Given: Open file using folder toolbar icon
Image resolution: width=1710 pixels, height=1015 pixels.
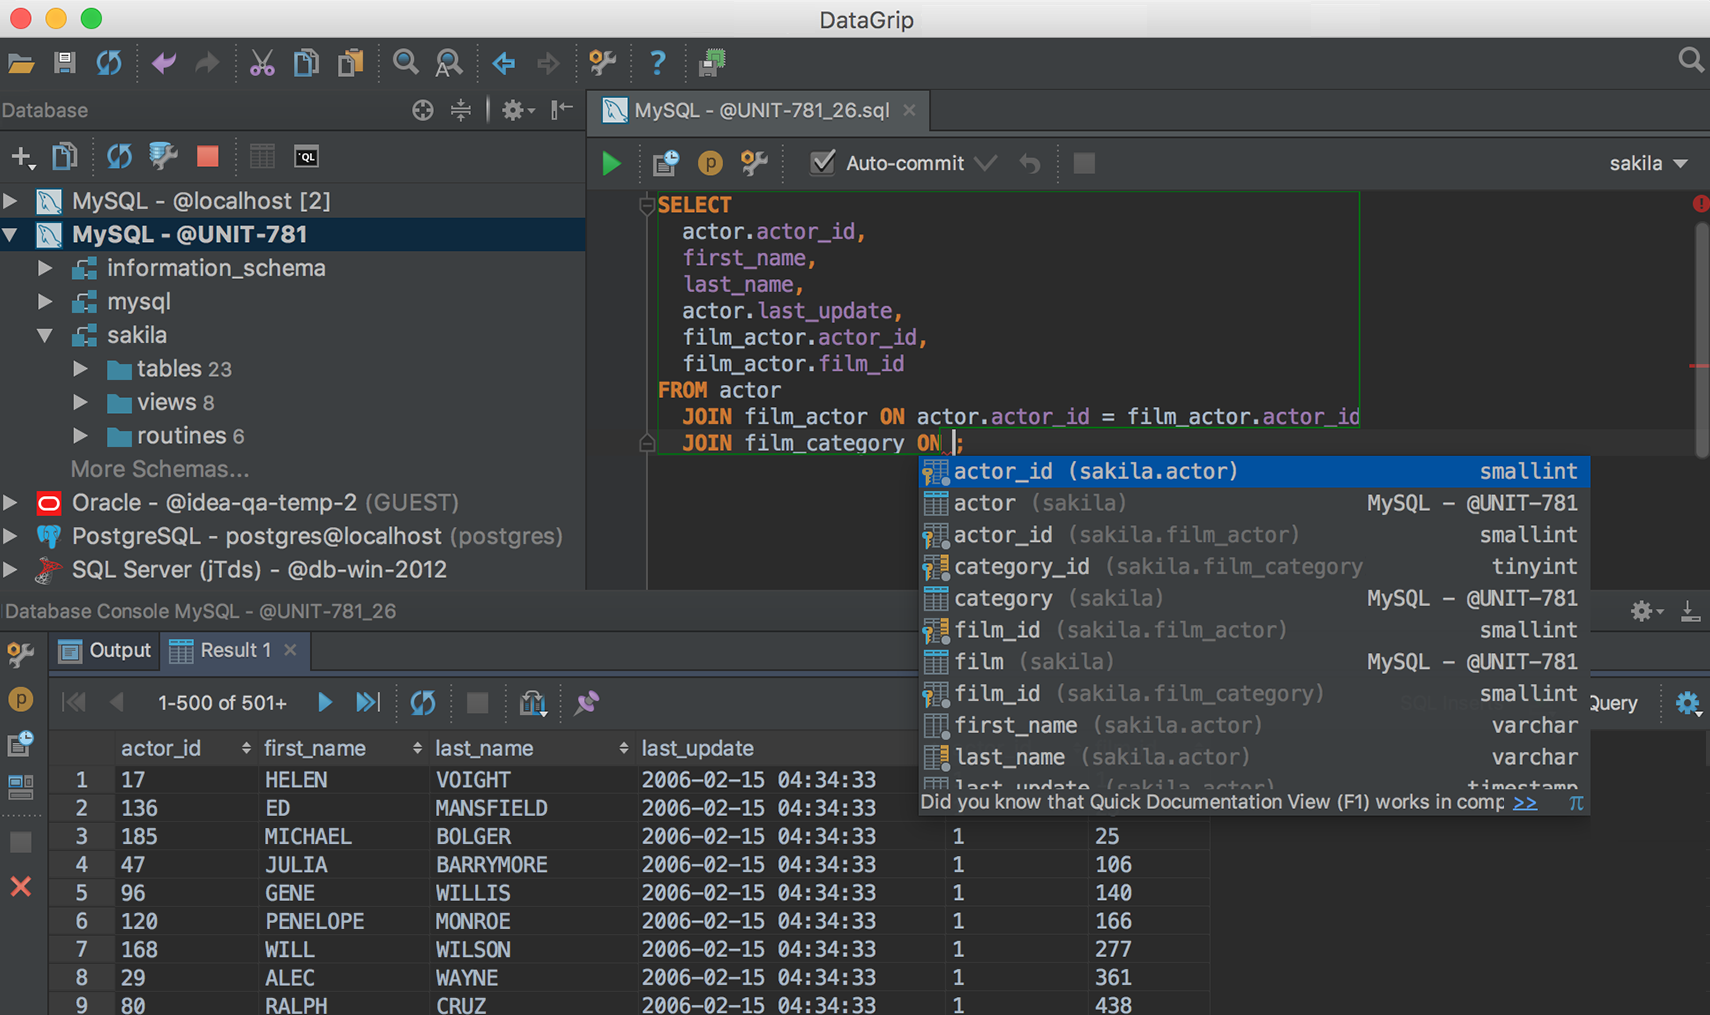Looking at the screenshot, I should pos(21,64).
